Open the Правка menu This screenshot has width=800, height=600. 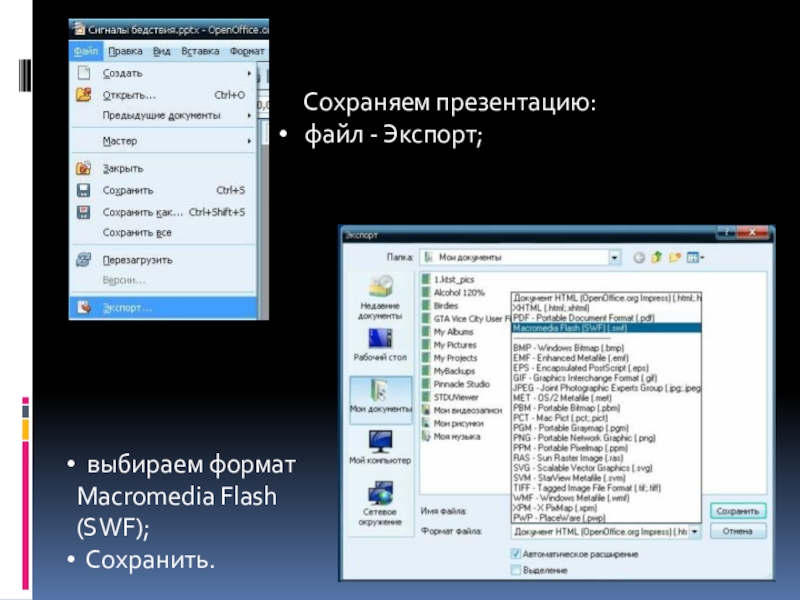125,51
